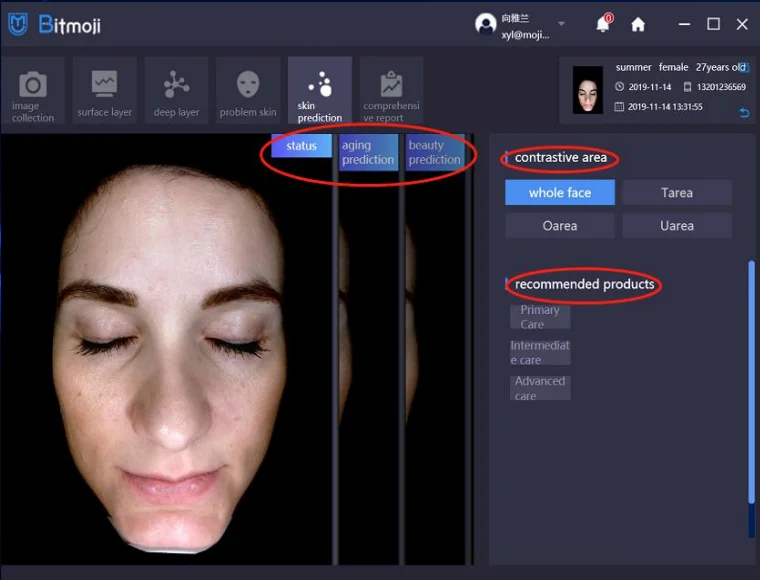Switch to the status tab

click(301, 146)
